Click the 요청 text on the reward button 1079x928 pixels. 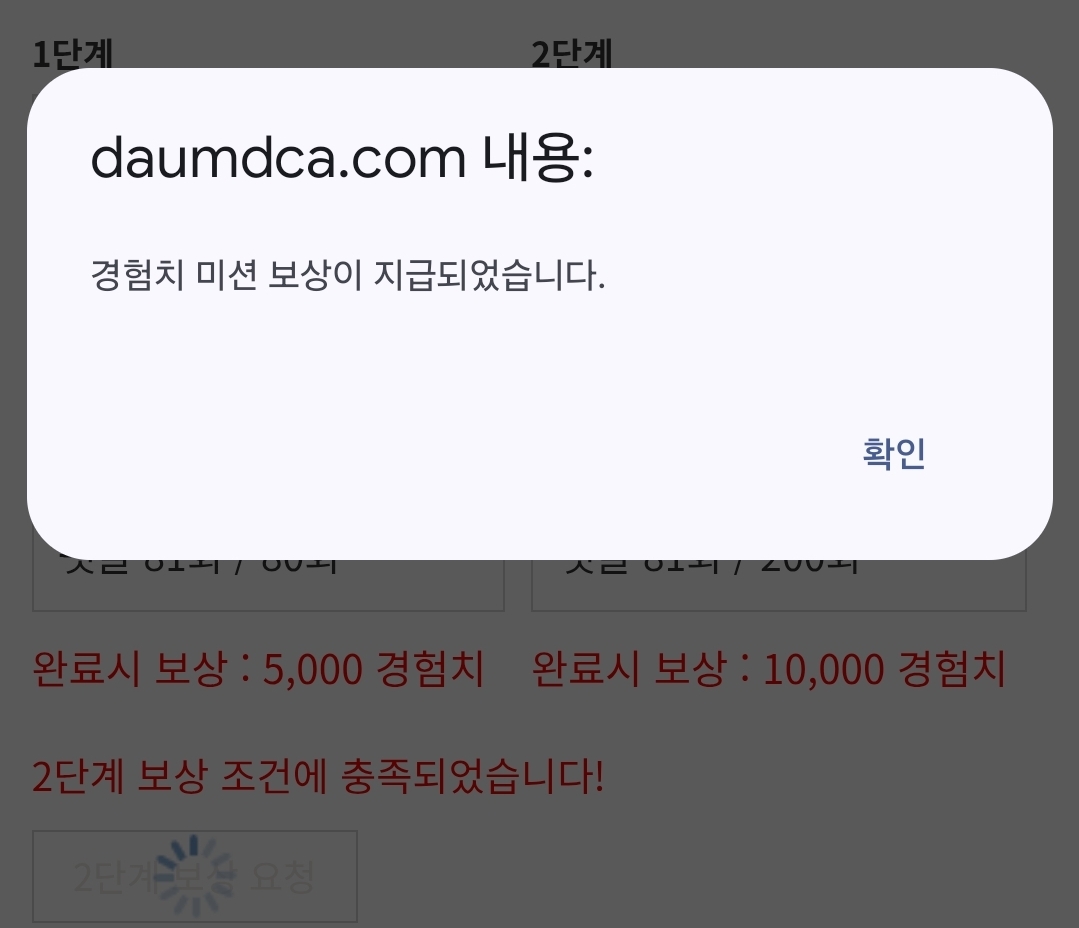tap(282, 876)
